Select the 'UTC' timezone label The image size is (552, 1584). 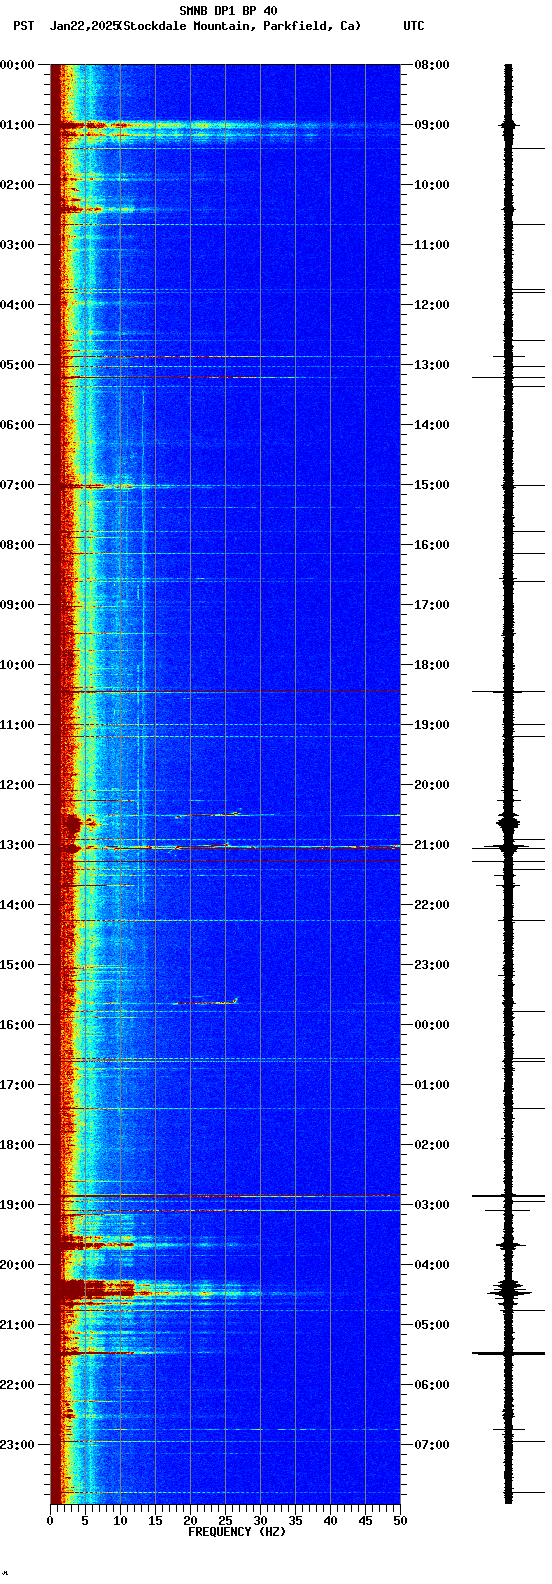[x=413, y=26]
